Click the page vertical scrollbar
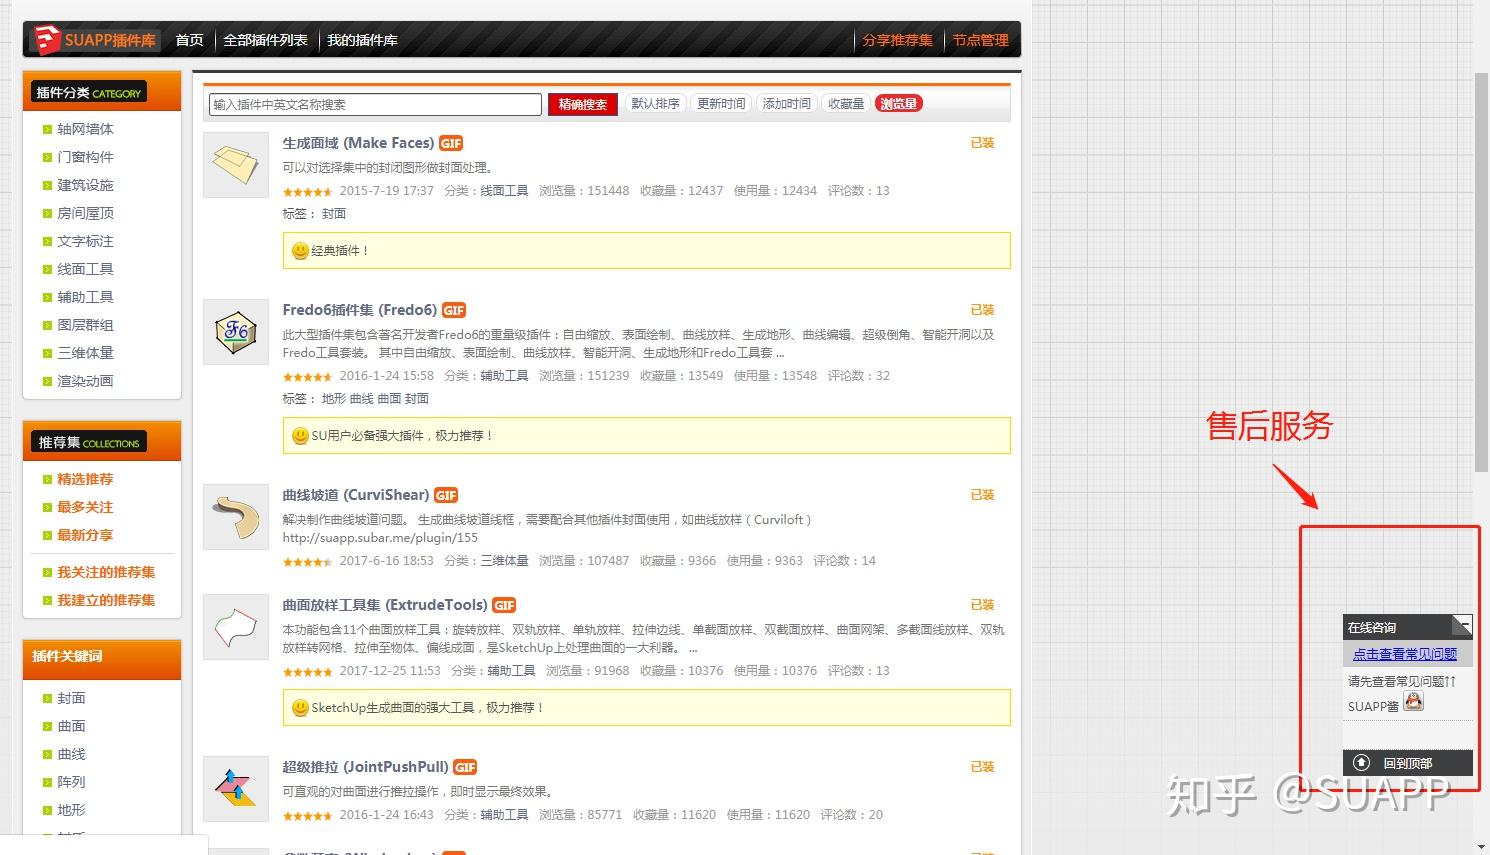 [1482, 270]
